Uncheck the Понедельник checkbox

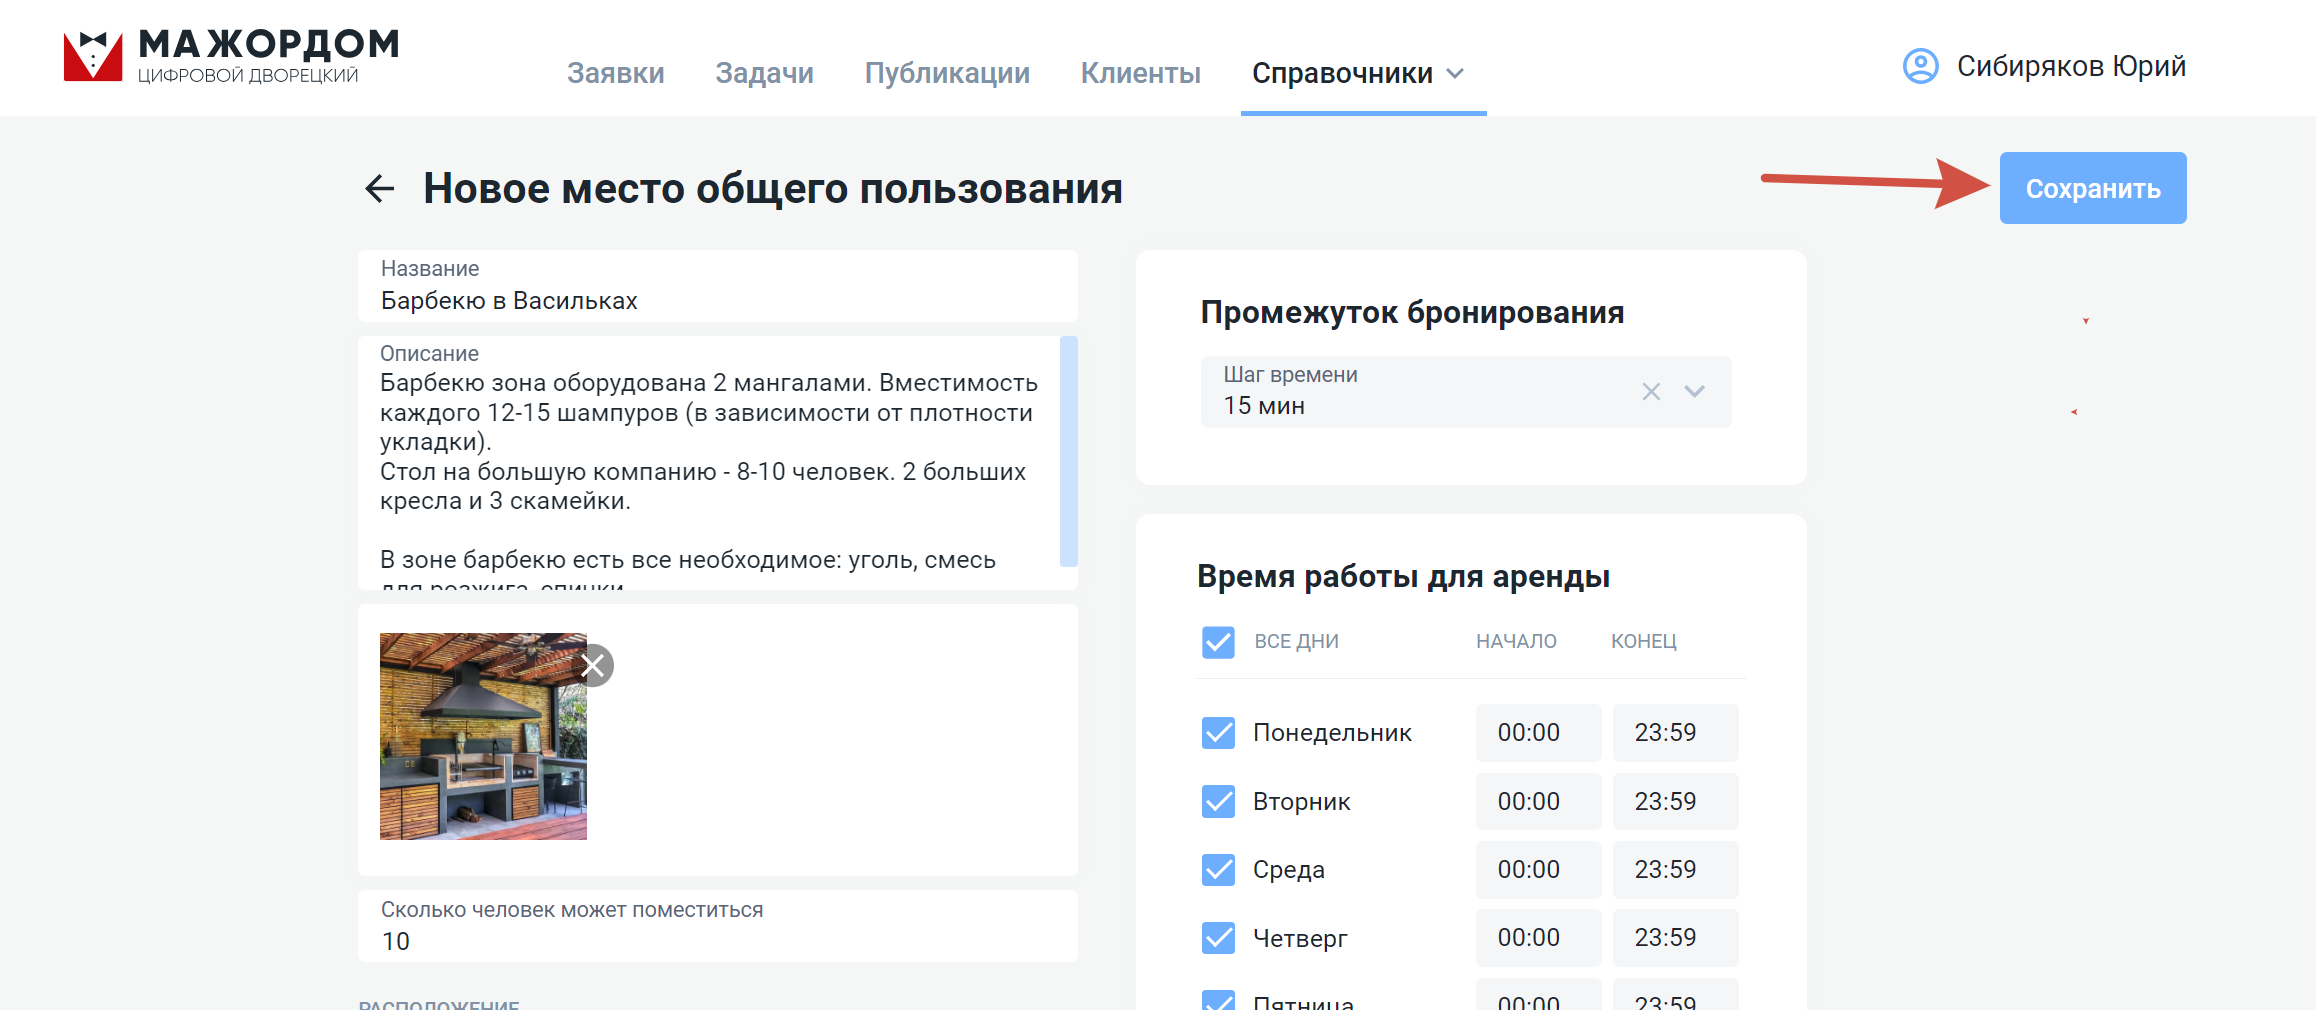tap(1218, 733)
